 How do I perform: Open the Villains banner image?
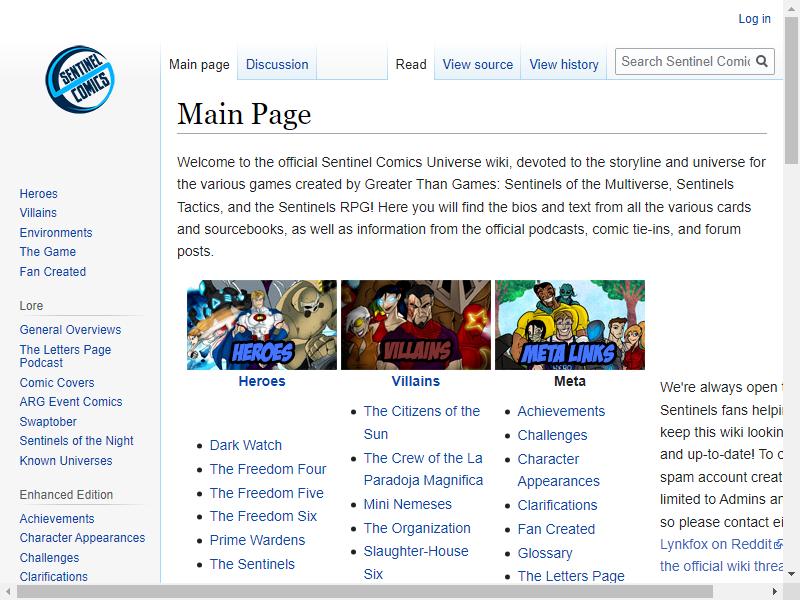(416, 324)
